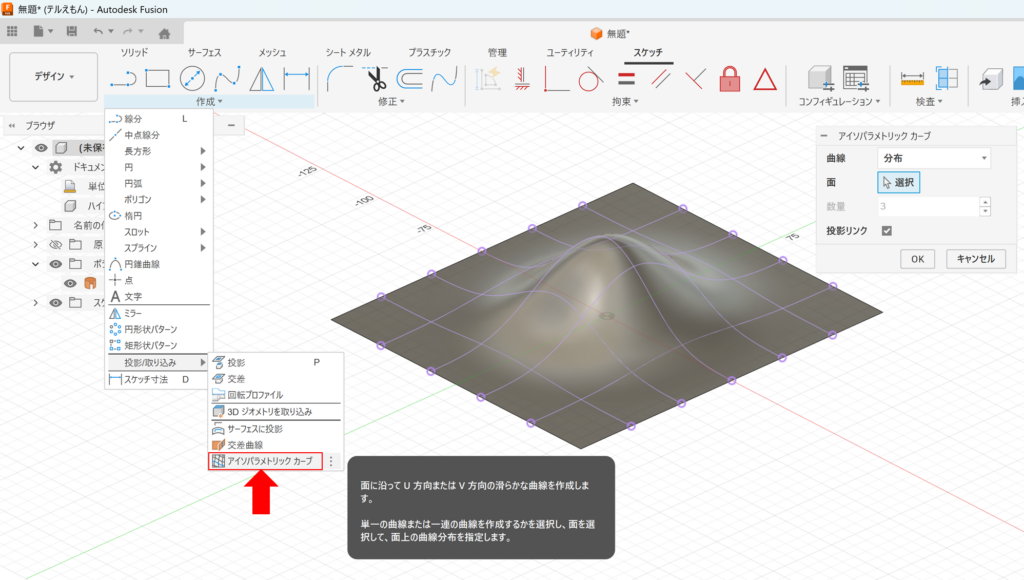Click the 数量 stepper up arrow

coord(985,202)
